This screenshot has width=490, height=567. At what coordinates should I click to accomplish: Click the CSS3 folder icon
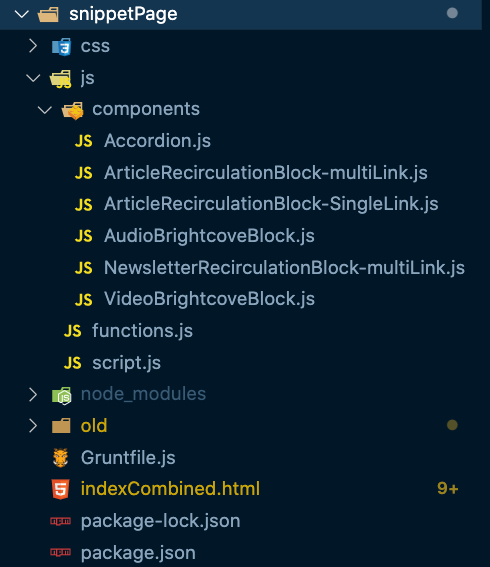point(61,46)
